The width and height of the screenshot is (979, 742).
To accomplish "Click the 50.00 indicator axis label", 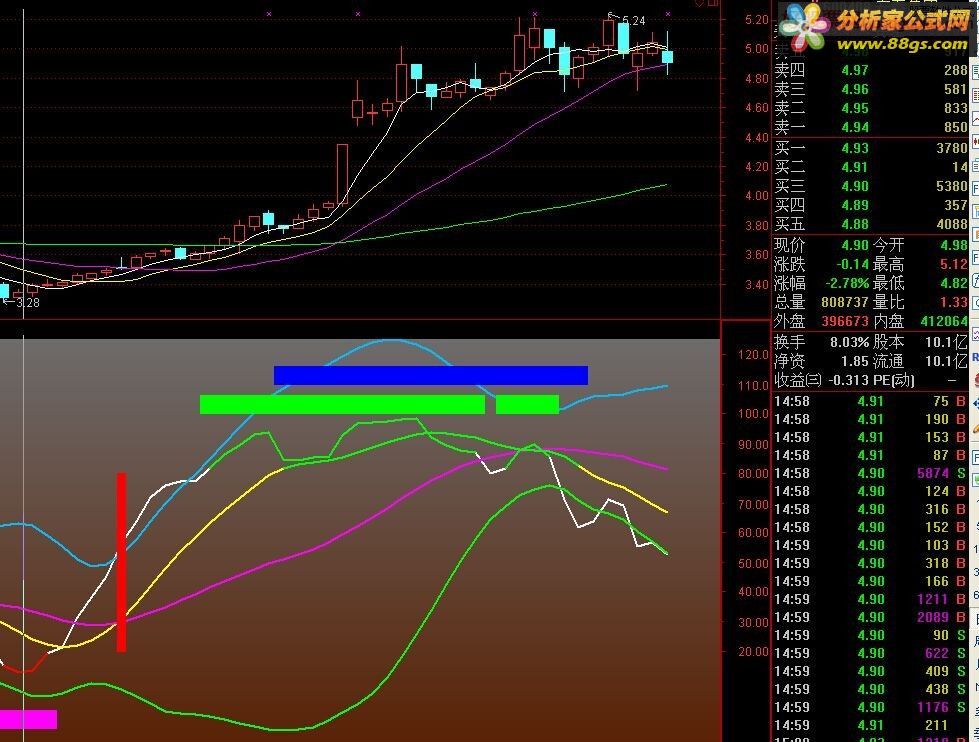I will [753, 563].
